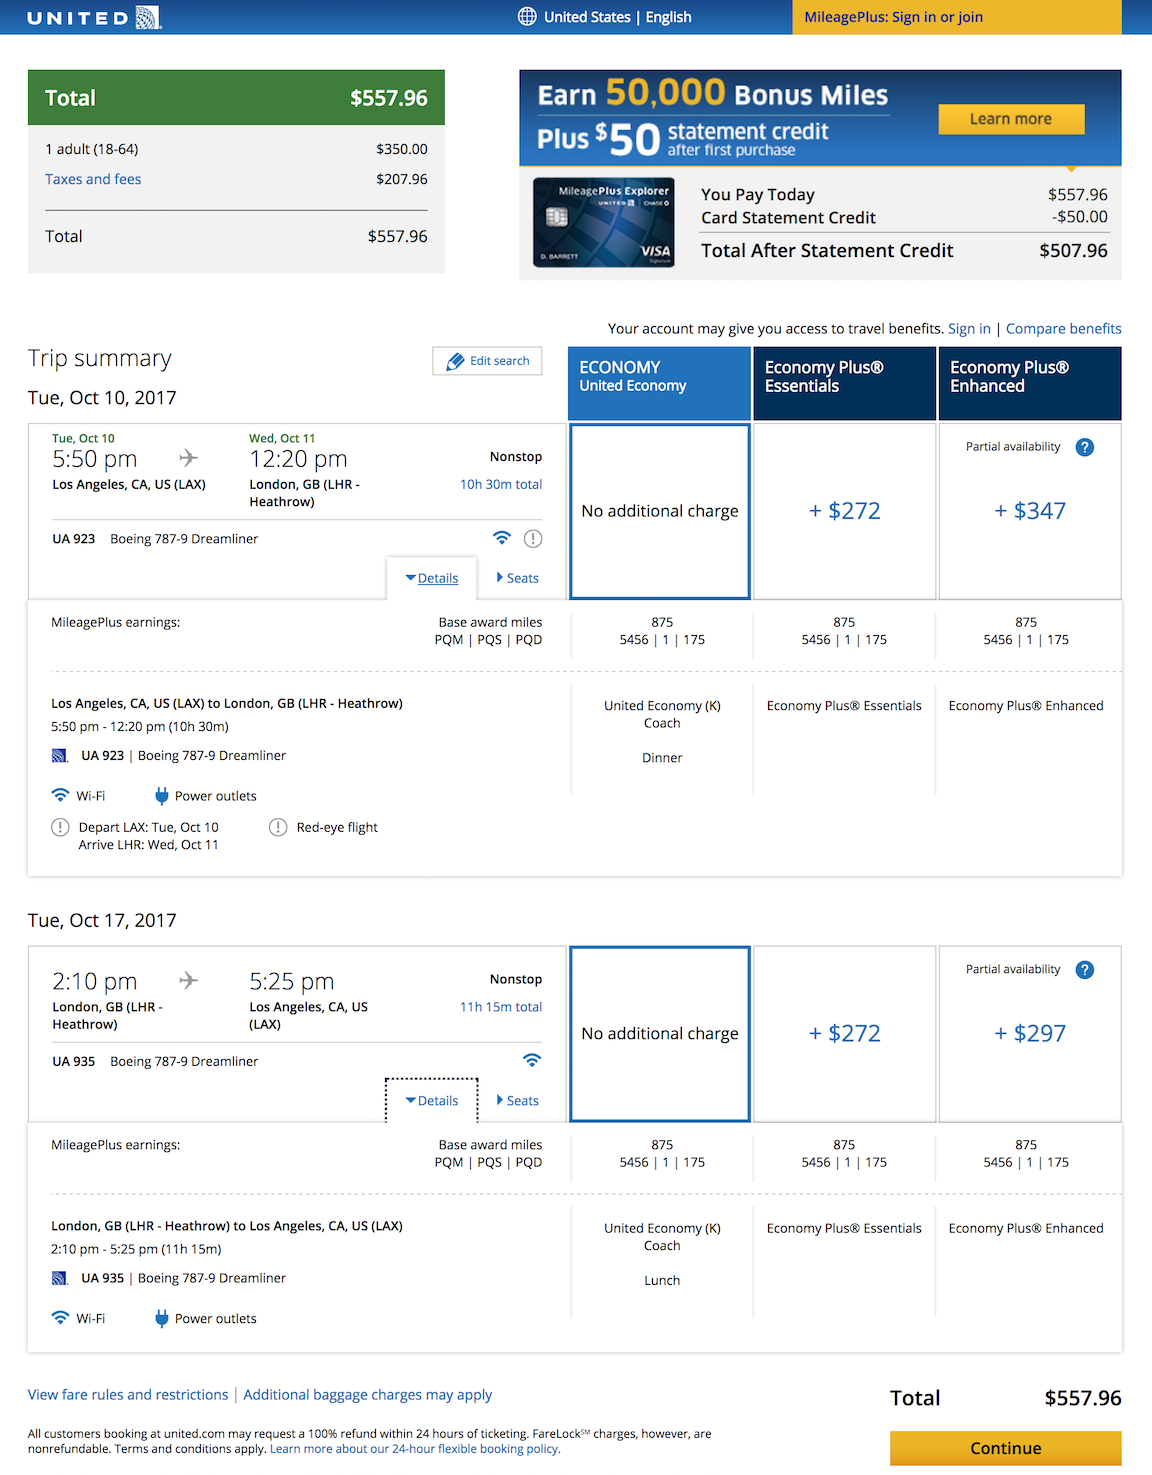The image size is (1152, 1475).
Task: Click the warning icon beside the UA 923 Wi-Fi symbol
Action: pos(533,538)
